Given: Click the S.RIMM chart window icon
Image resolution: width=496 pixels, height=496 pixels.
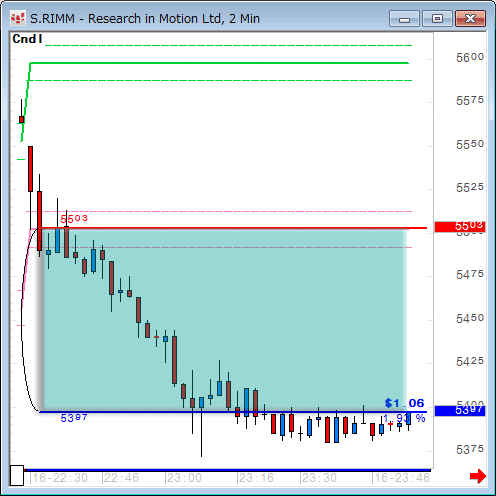Looking at the screenshot, I should [x=17, y=18].
